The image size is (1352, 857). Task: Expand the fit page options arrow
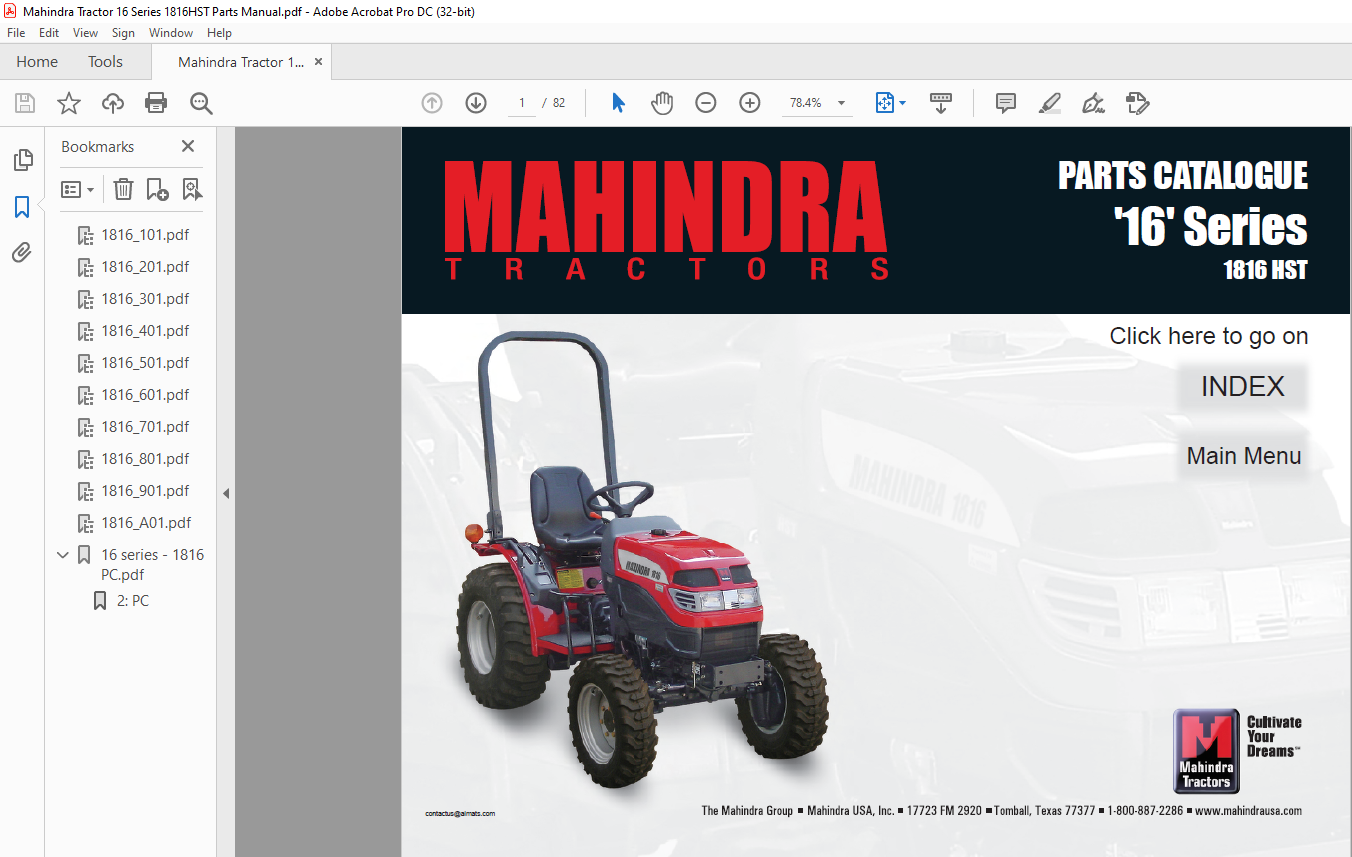click(x=903, y=103)
